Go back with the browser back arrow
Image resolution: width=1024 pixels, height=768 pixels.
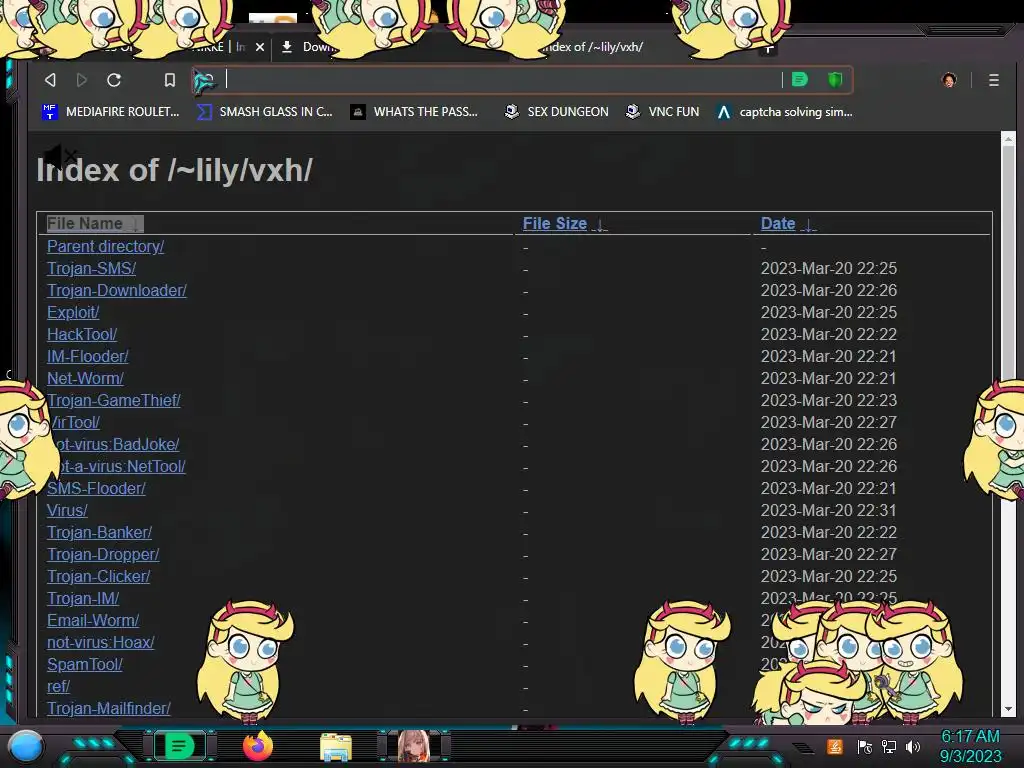pos(50,80)
